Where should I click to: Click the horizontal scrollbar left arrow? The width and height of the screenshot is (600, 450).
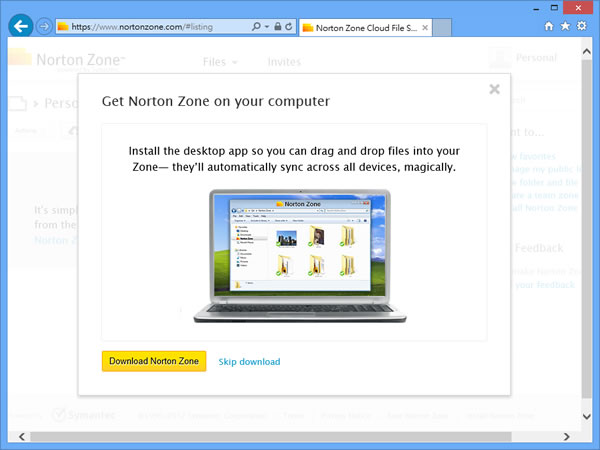22,437
